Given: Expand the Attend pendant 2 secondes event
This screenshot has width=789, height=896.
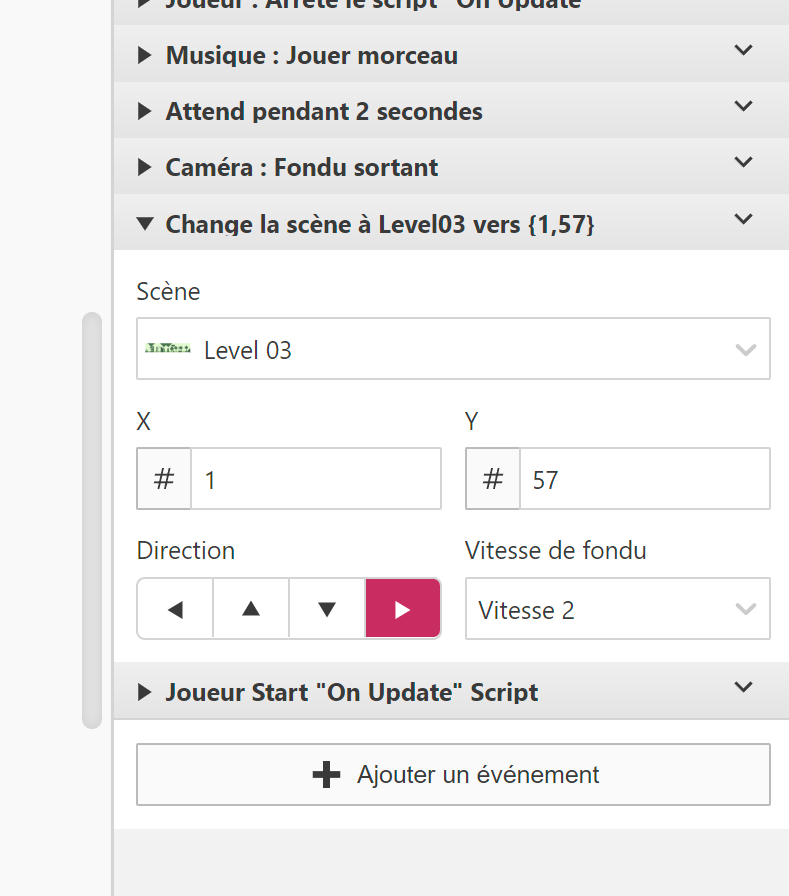Looking at the screenshot, I should pos(144,112).
